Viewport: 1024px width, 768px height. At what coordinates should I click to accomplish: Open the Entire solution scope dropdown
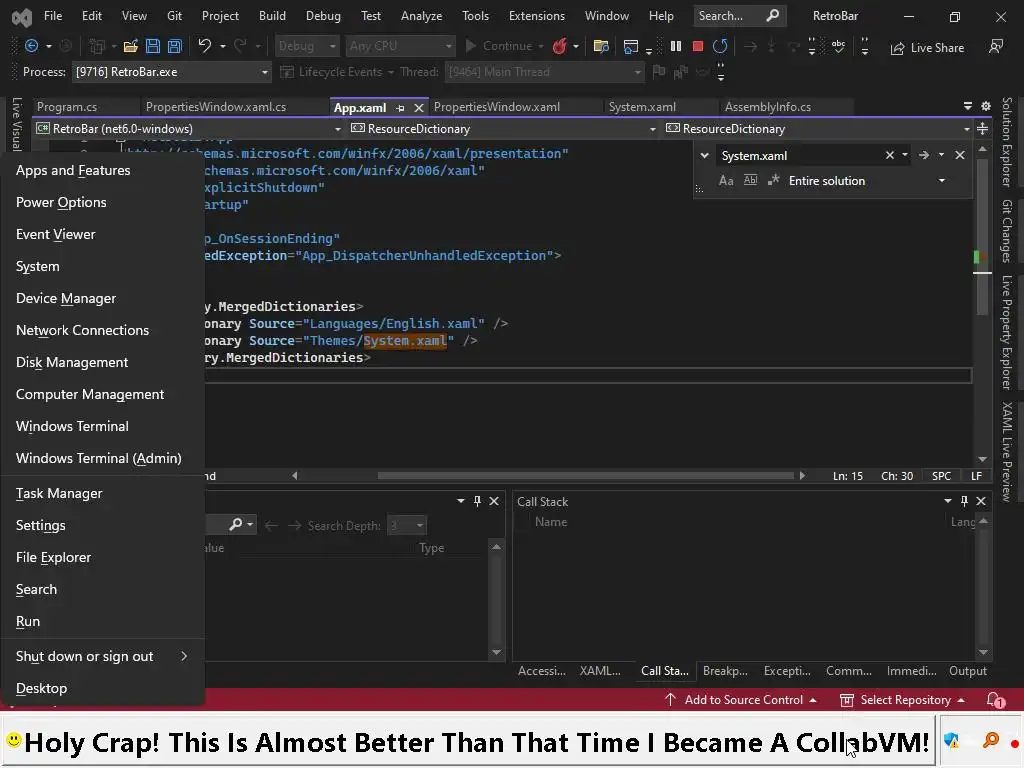tap(942, 181)
